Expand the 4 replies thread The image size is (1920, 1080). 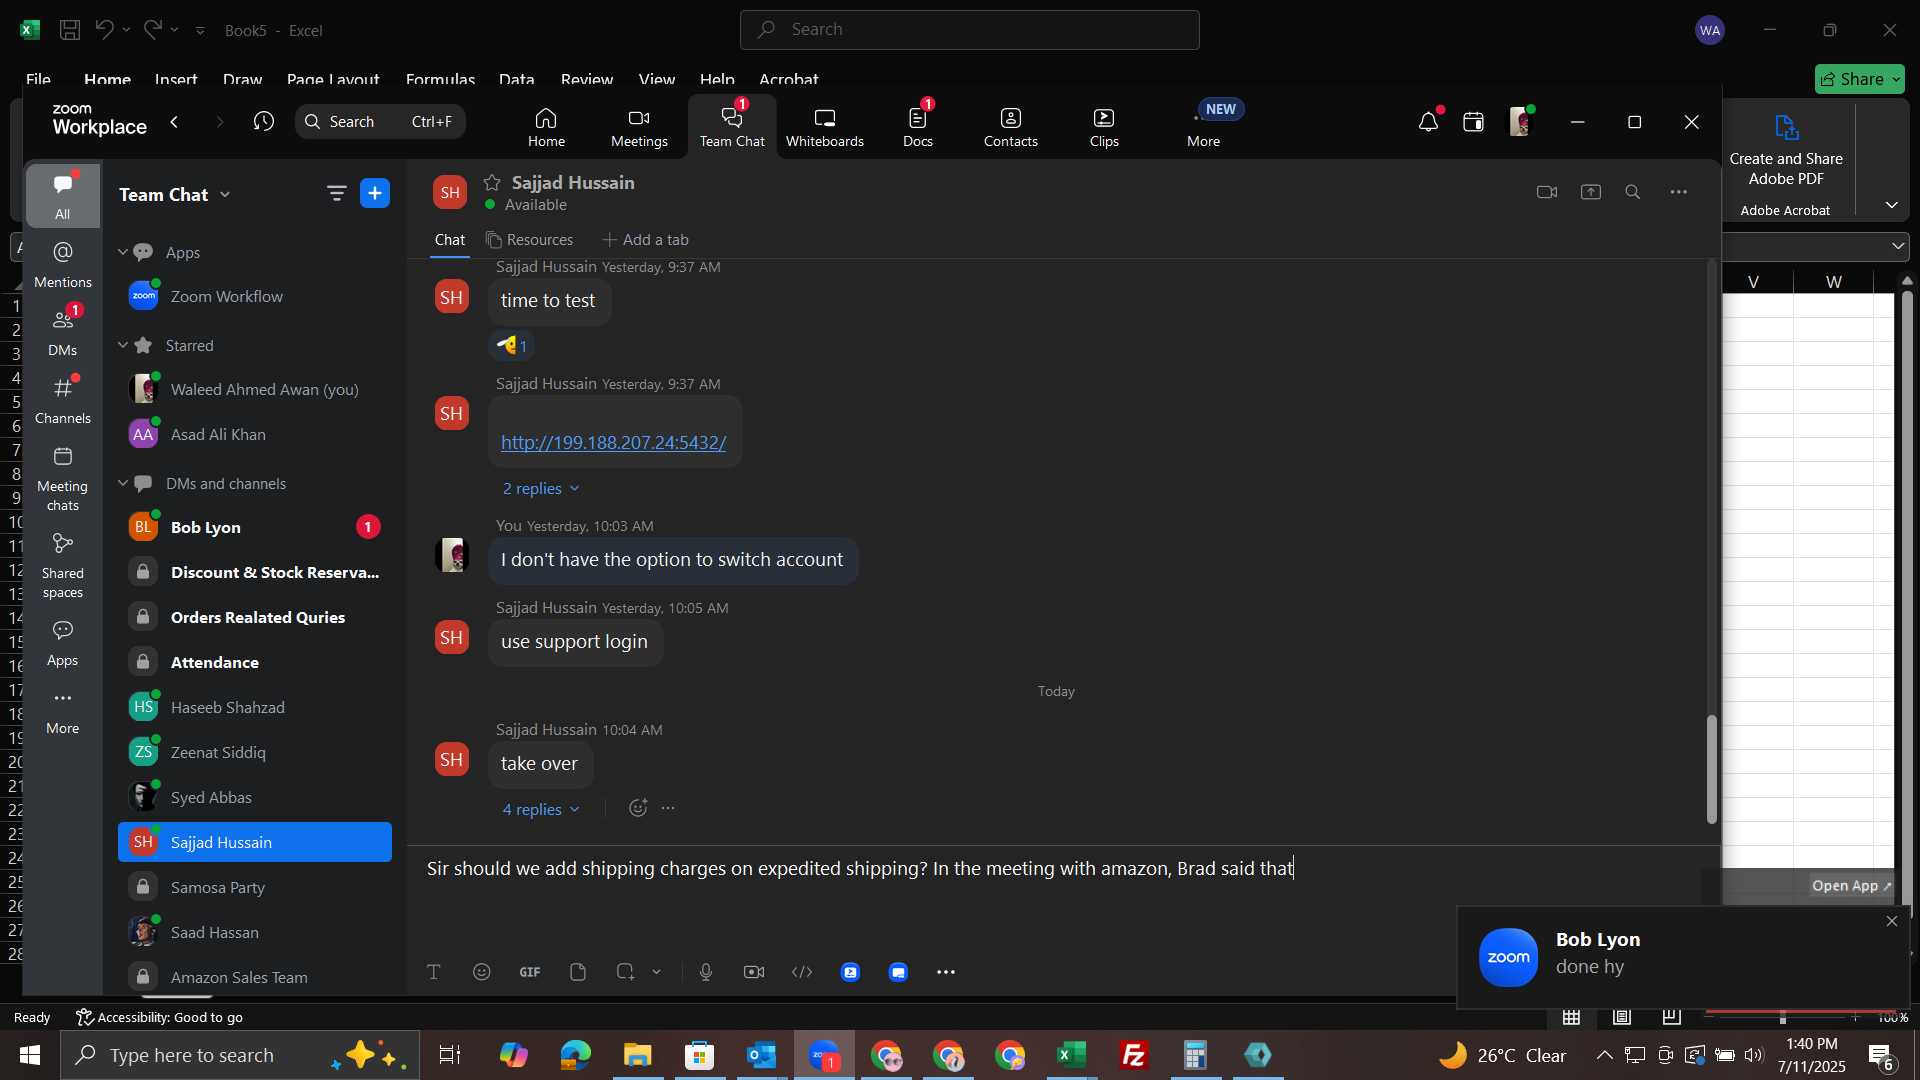(541, 810)
